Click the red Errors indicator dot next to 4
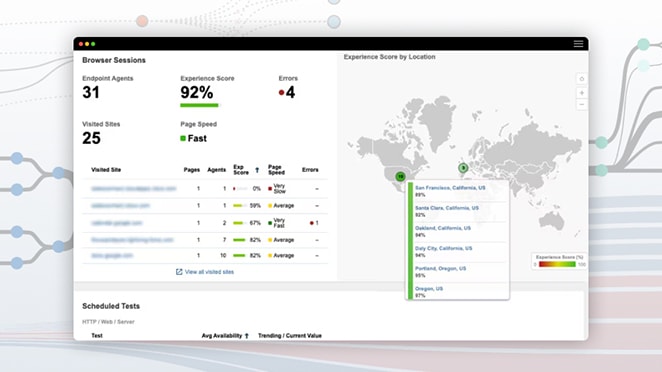Screen dimensions: 662x372 point(281,92)
